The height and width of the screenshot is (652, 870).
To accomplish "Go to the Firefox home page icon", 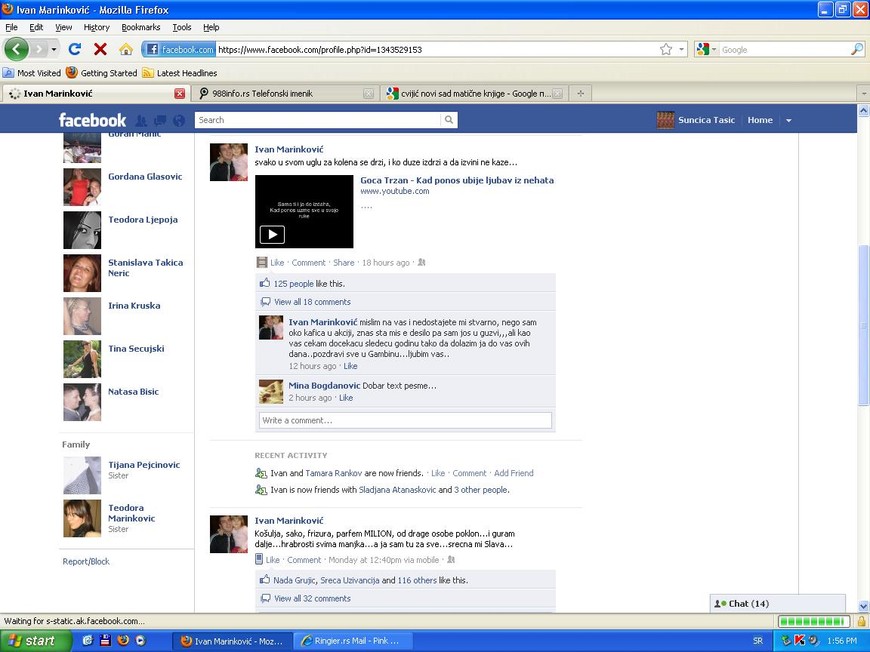I will 126,49.
